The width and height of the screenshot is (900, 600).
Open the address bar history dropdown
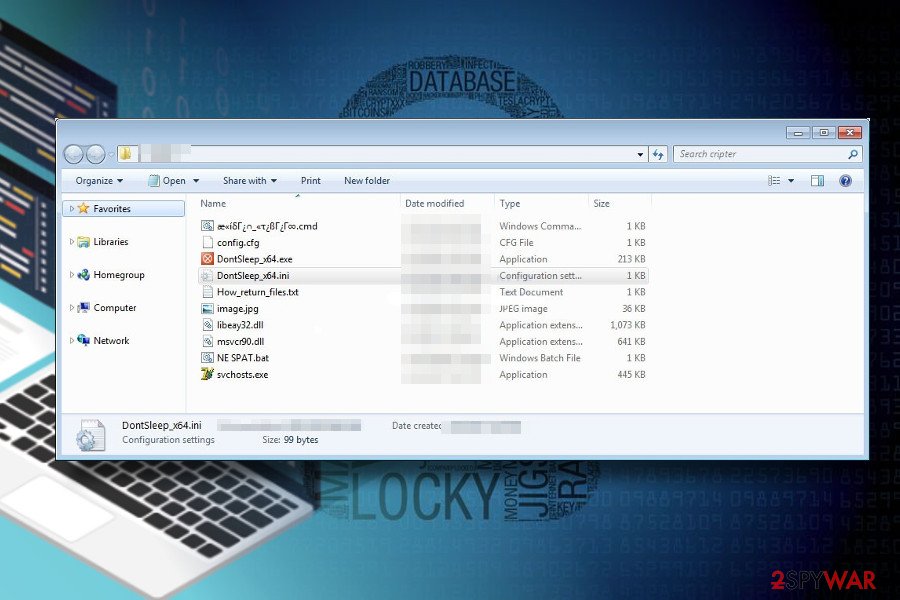tap(640, 154)
